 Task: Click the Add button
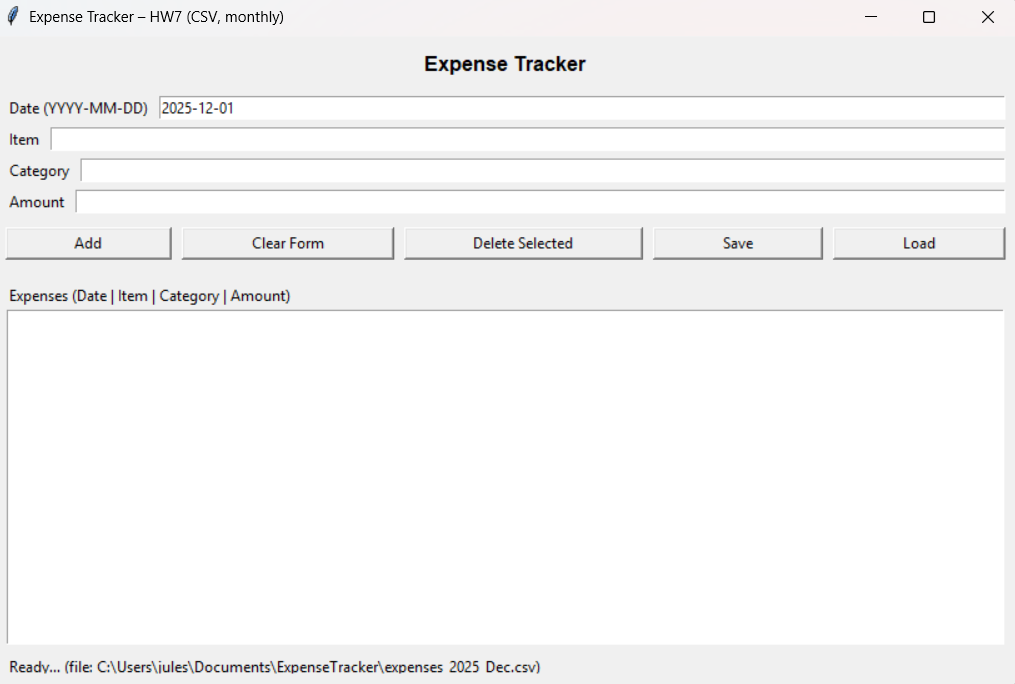pos(88,242)
